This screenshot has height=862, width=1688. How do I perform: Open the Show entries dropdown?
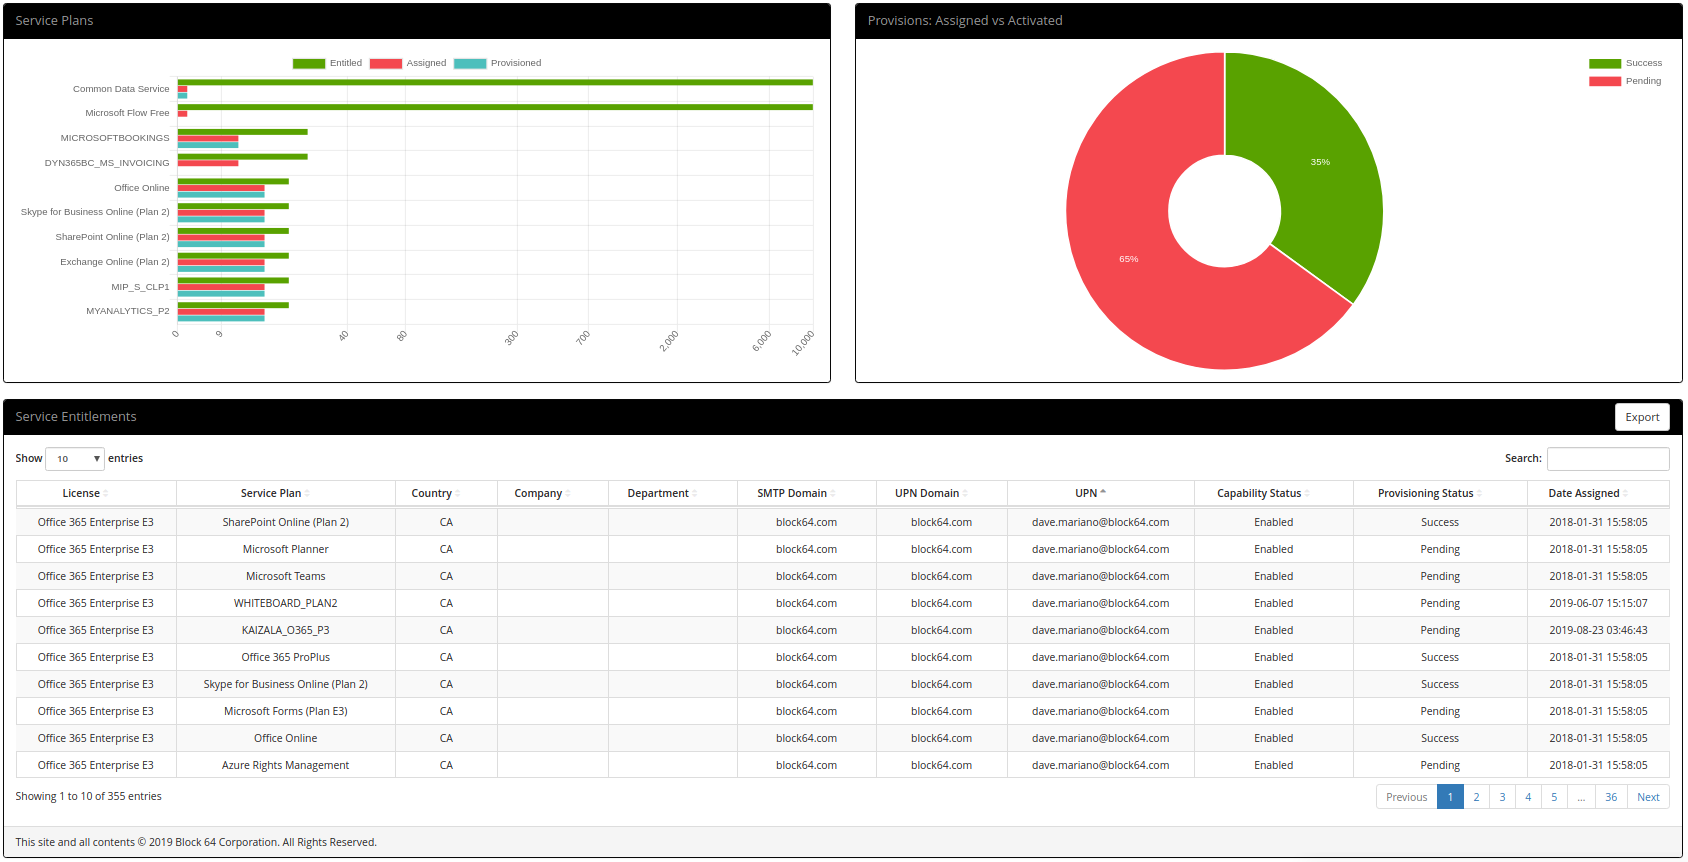[75, 459]
